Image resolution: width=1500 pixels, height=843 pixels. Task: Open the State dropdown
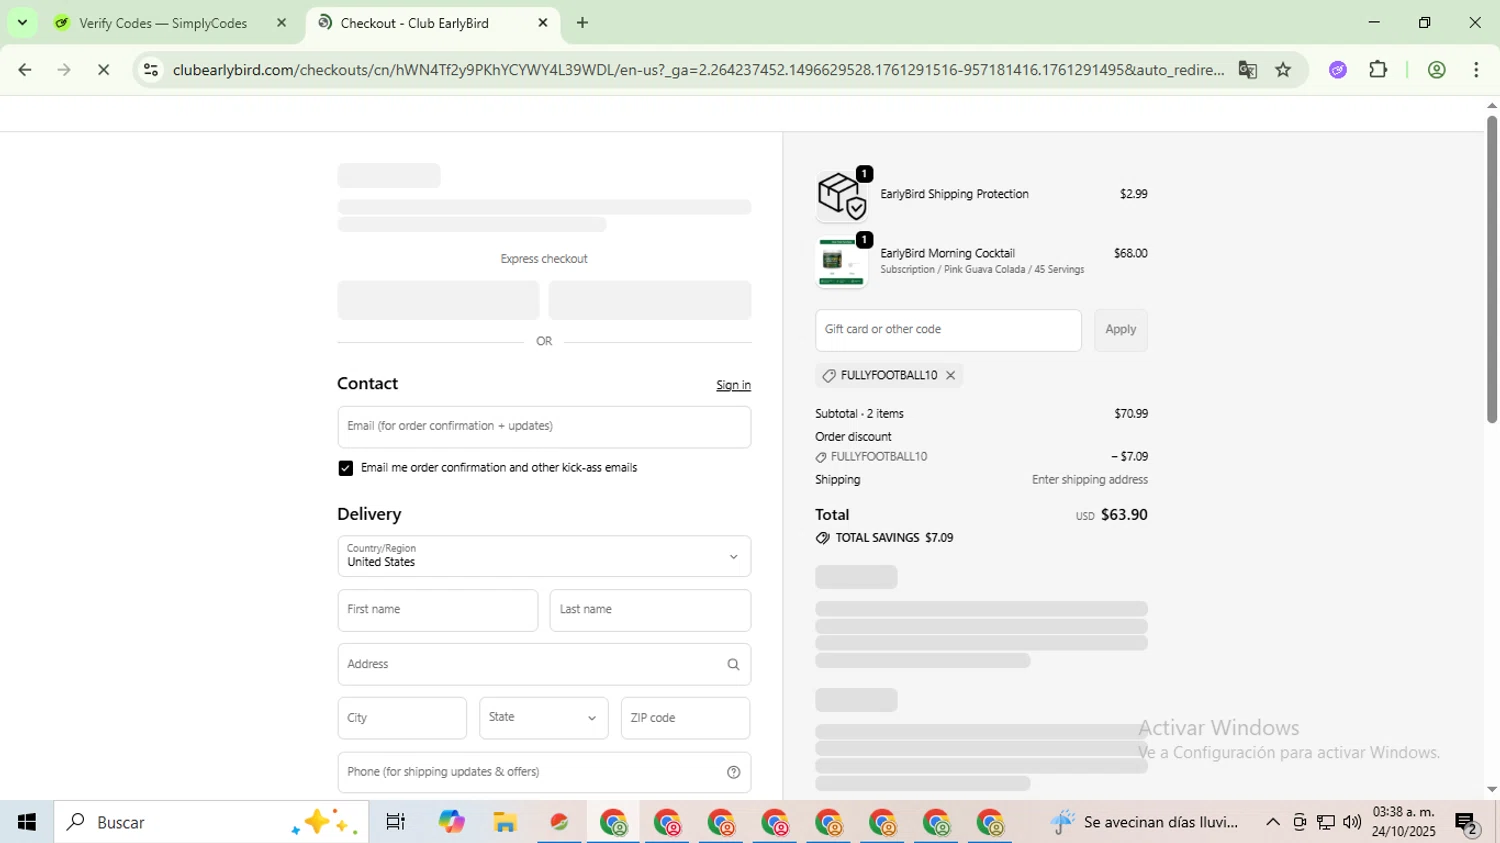tap(543, 718)
